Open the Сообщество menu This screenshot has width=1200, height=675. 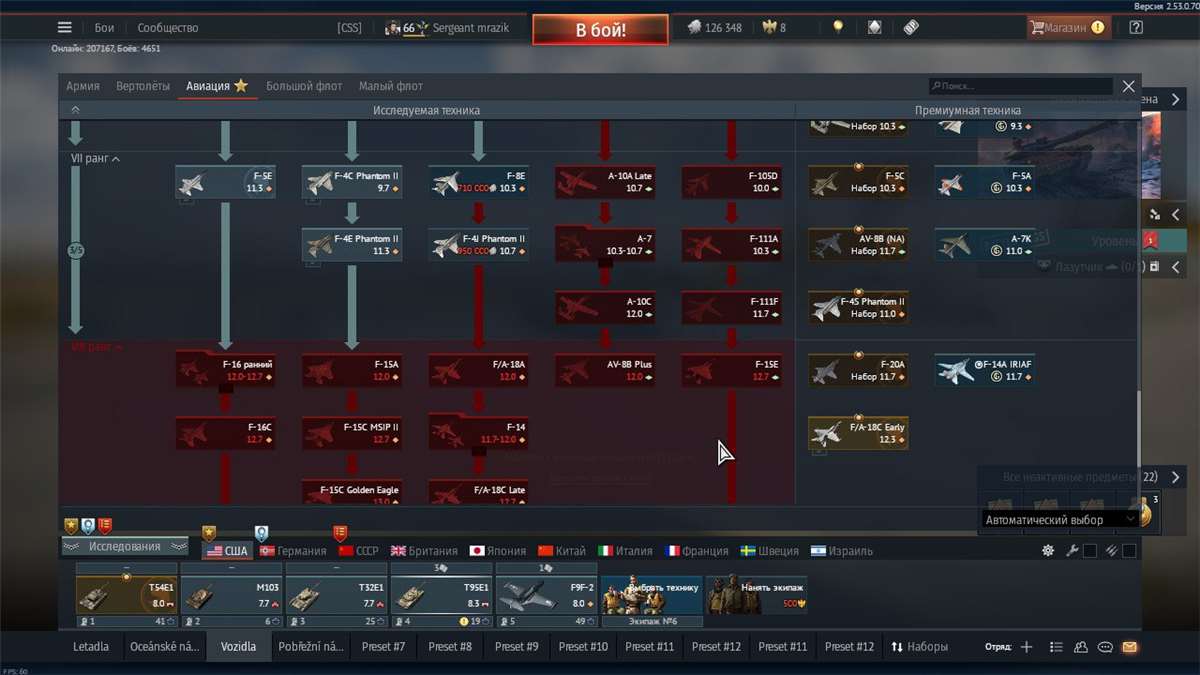pyautogui.click(x=167, y=27)
